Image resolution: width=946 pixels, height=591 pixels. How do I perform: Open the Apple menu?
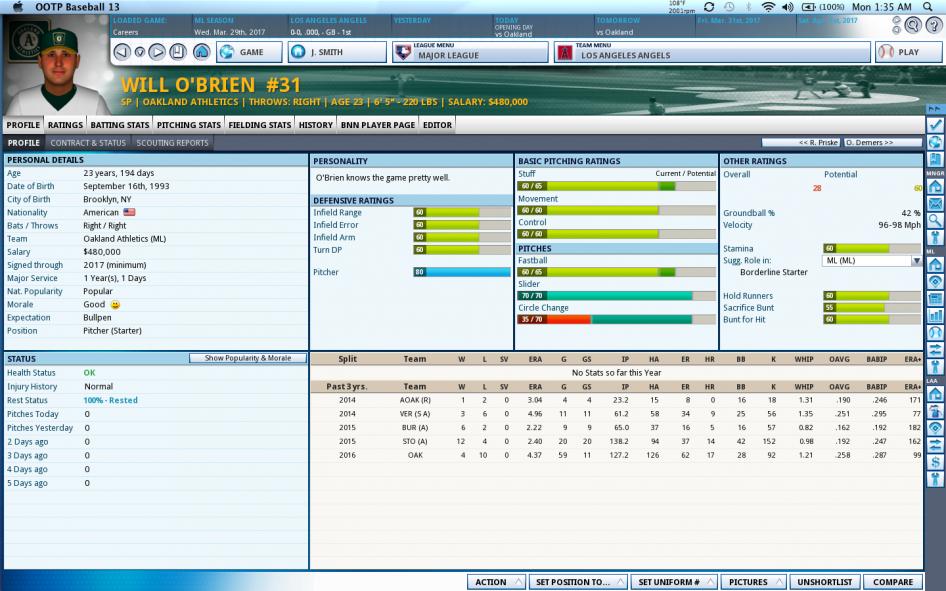(x=17, y=7)
